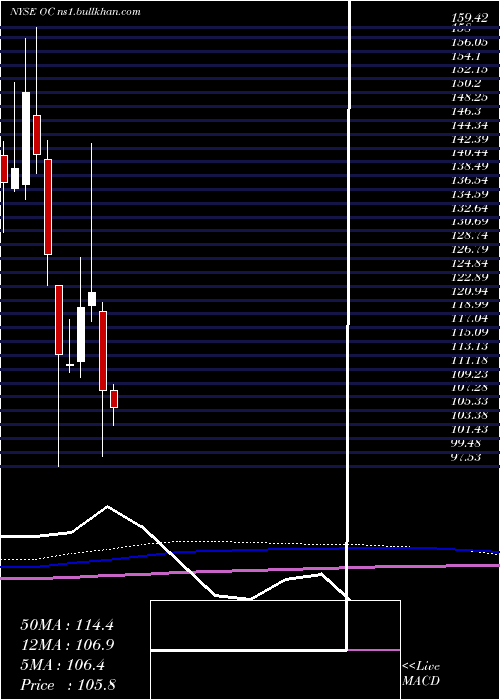
Task: Select the 142.39 price level label
Action: coord(468,138)
